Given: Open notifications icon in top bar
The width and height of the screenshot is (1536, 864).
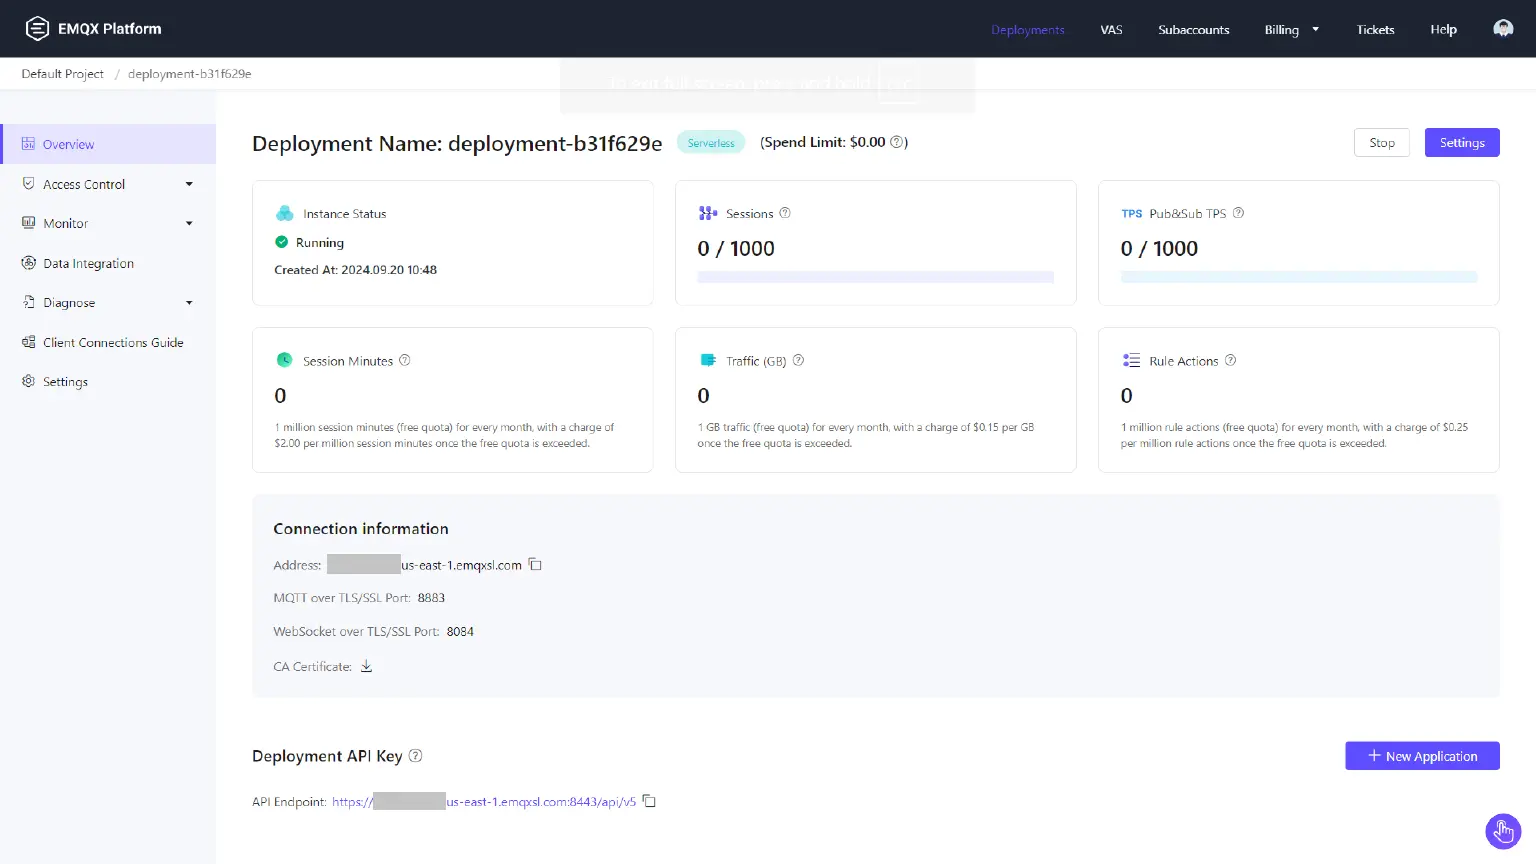Looking at the screenshot, I should 1503,28.
